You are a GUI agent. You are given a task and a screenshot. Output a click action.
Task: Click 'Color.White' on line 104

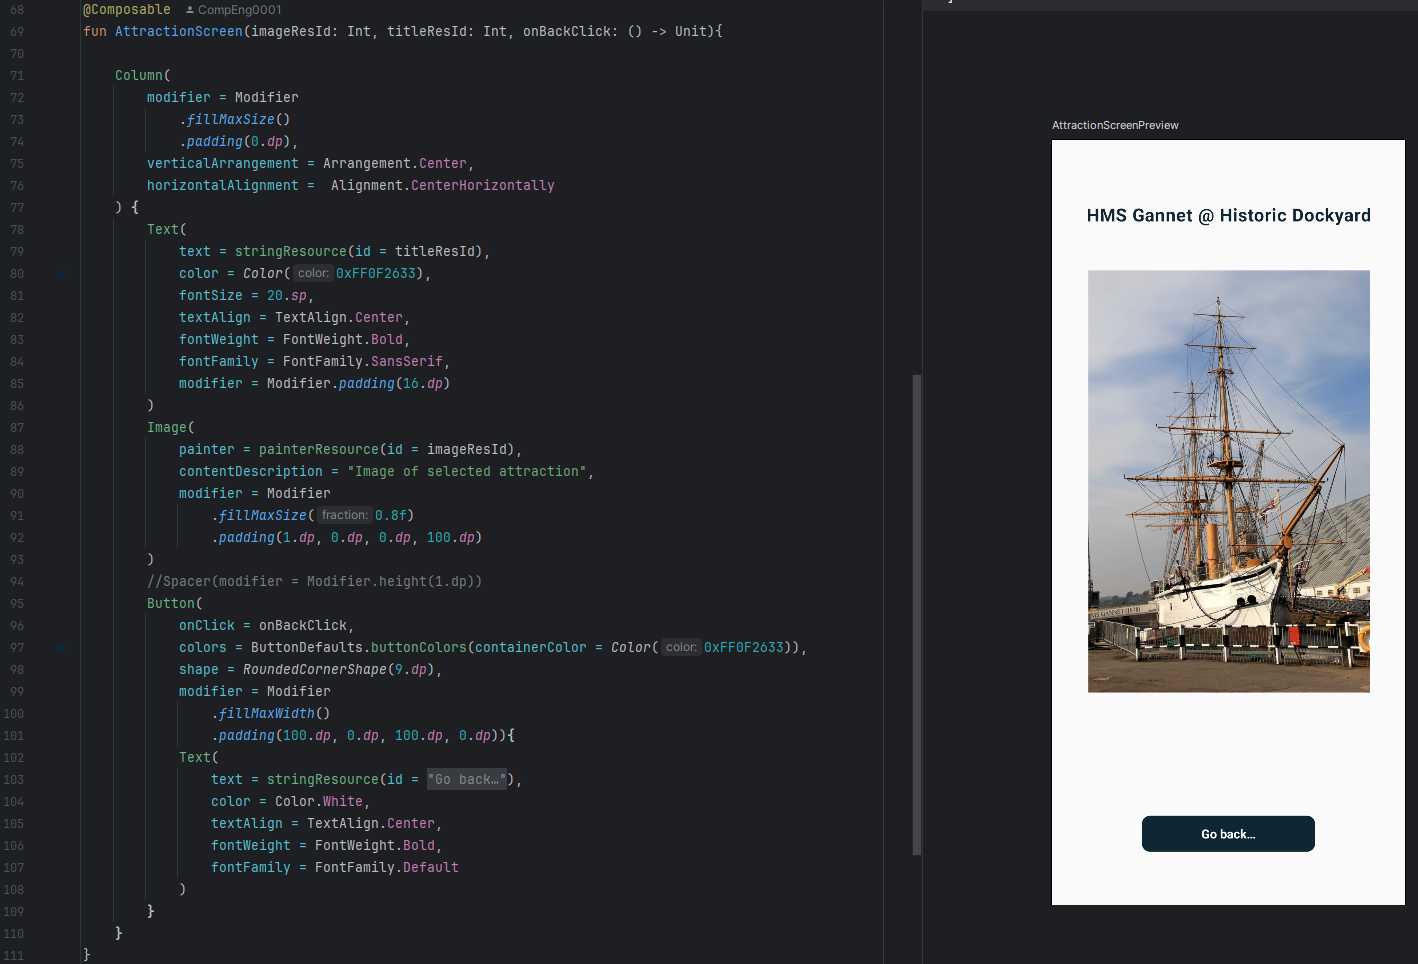click(x=319, y=801)
